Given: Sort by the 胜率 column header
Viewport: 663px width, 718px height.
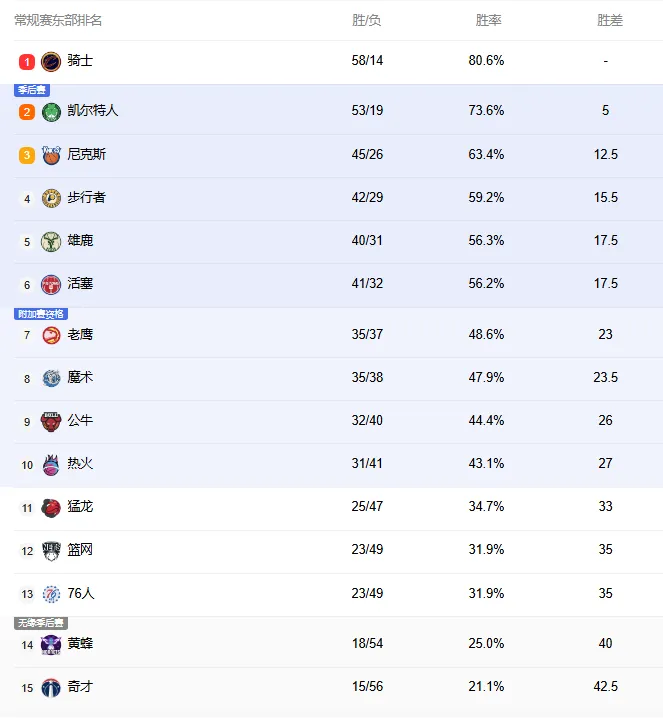Looking at the screenshot, I should [488, 20].
